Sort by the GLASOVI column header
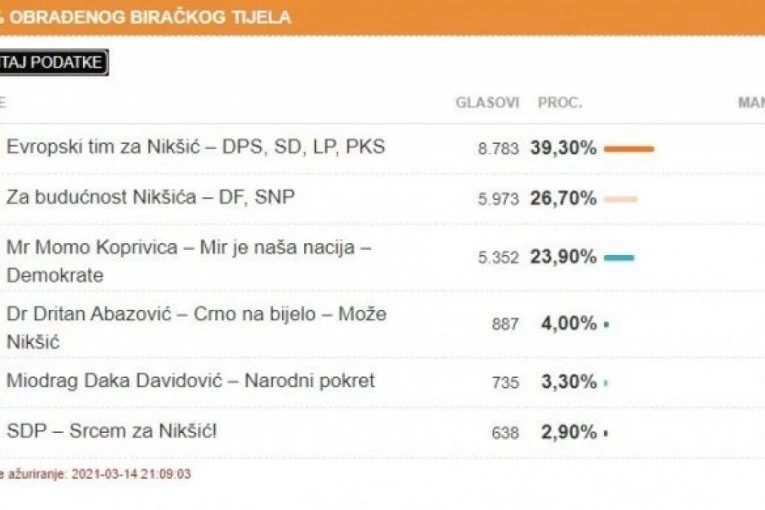Image resolution: width=765 pixels, height=510 pixels. [487, 103]
